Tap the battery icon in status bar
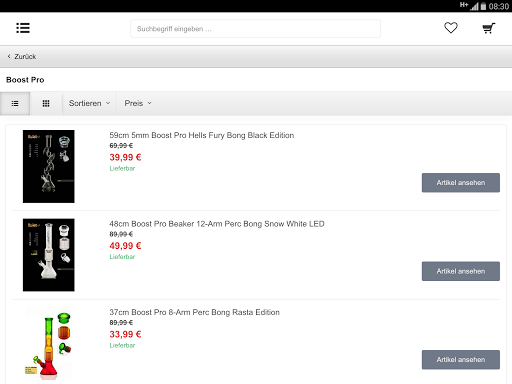 tap(483, 6)
